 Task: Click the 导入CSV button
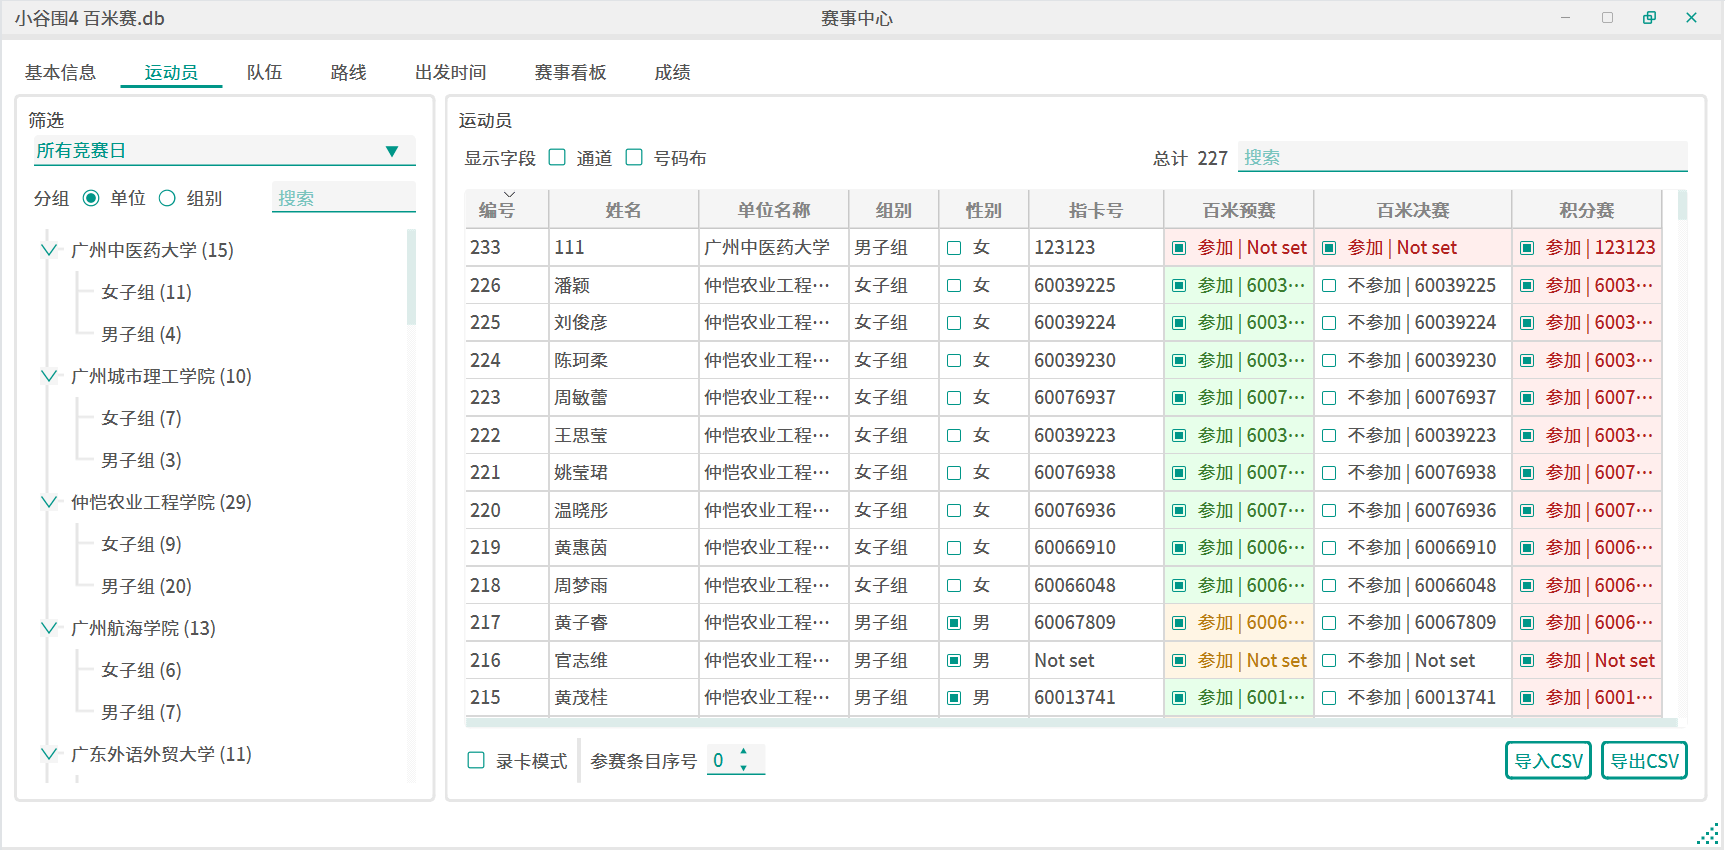(x=1547, y=761)
